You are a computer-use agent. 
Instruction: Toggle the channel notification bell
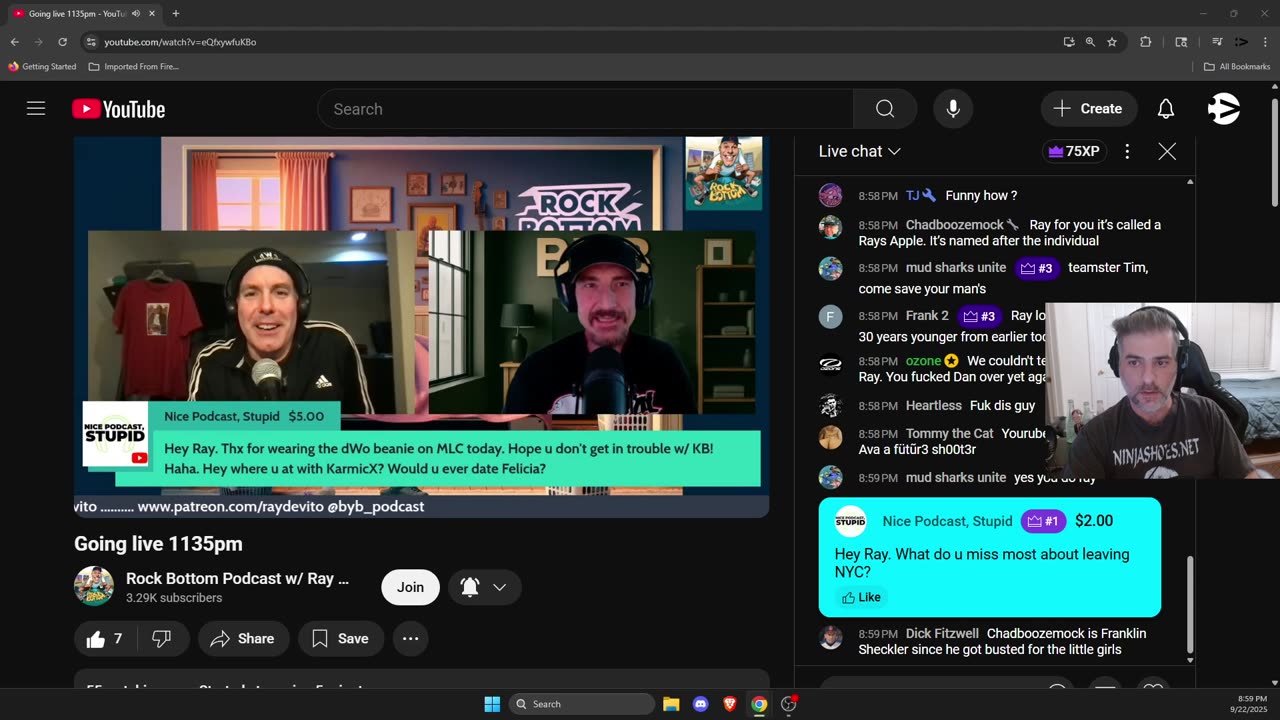470,587
